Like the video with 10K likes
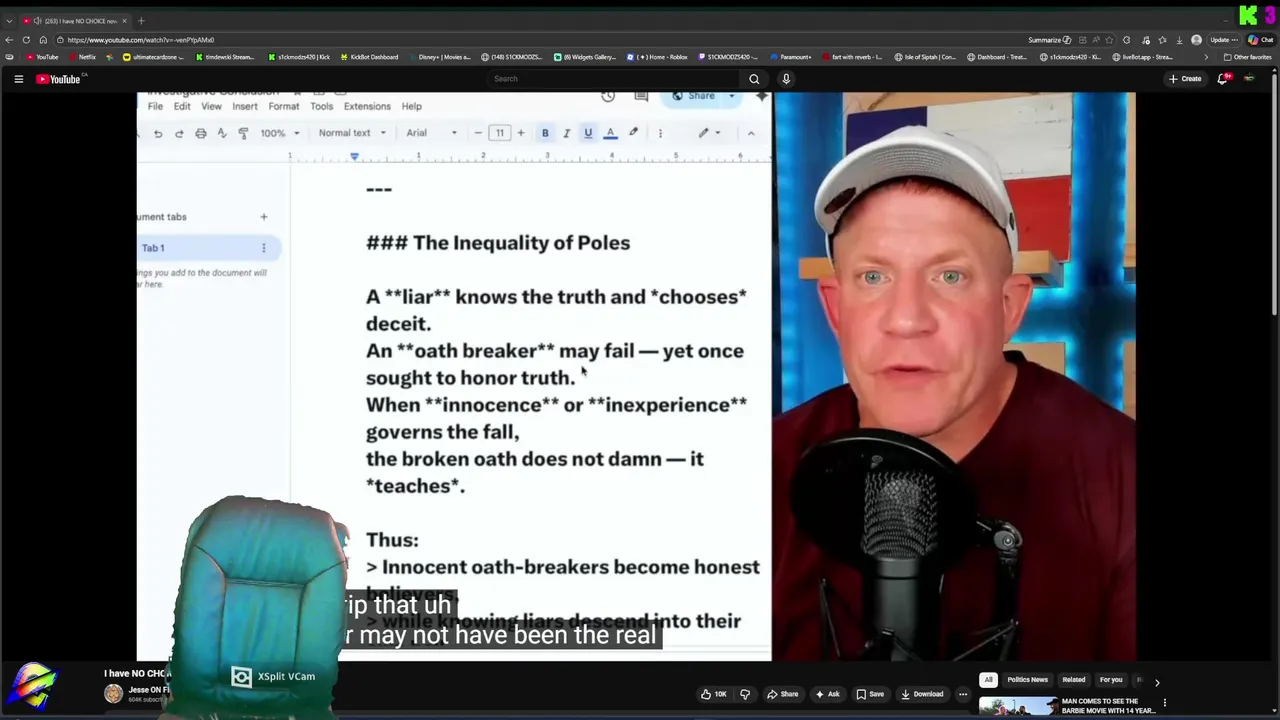The width and height of the screenshot is (1280, 720). (x=713, y=694)
